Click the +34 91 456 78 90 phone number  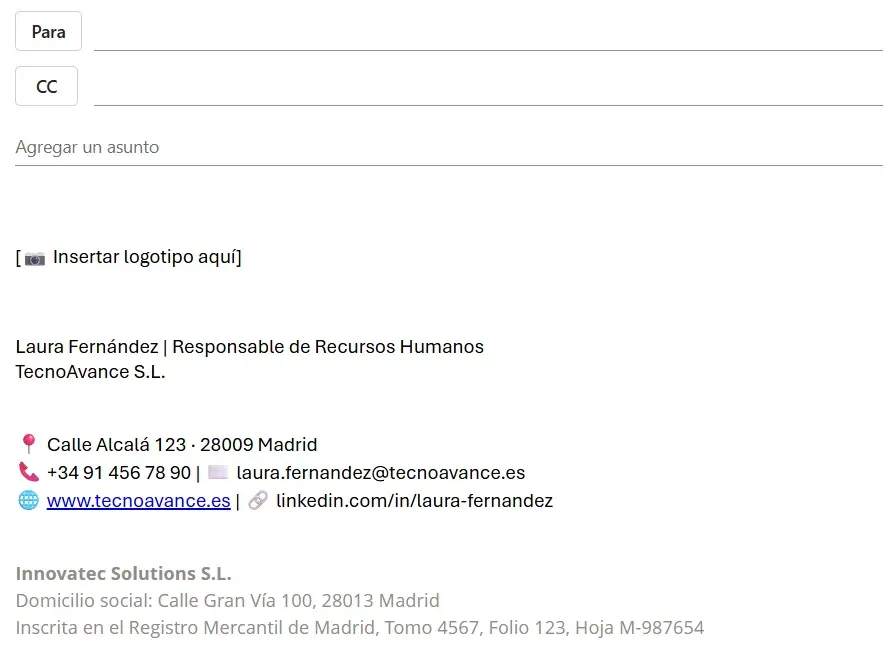(x=118, y=472)
